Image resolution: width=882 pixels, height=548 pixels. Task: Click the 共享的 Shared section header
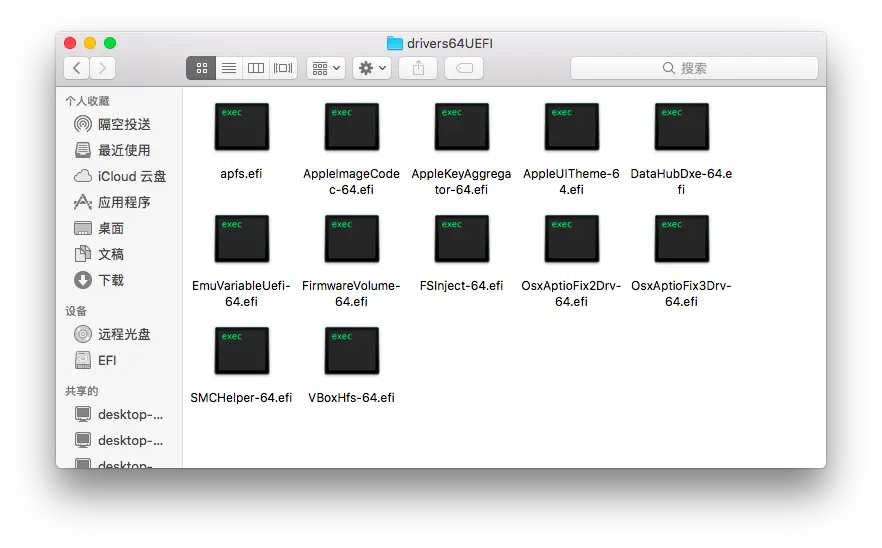(x=82, y=391)
